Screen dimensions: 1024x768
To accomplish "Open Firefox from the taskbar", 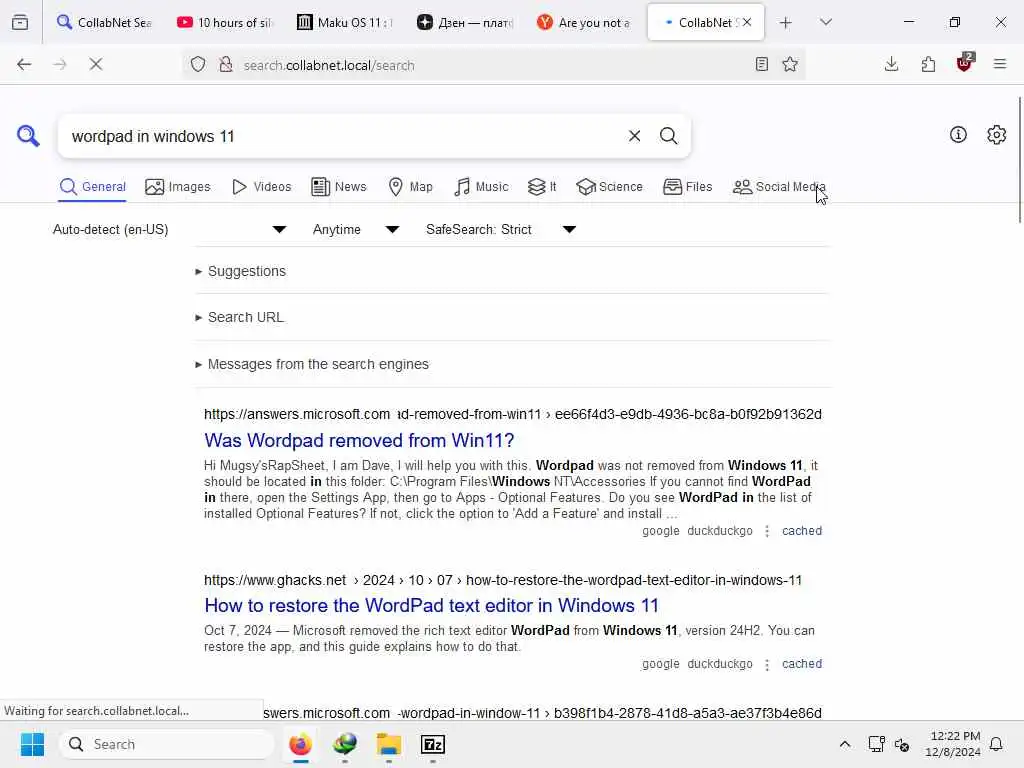I will tap(300, 744).
